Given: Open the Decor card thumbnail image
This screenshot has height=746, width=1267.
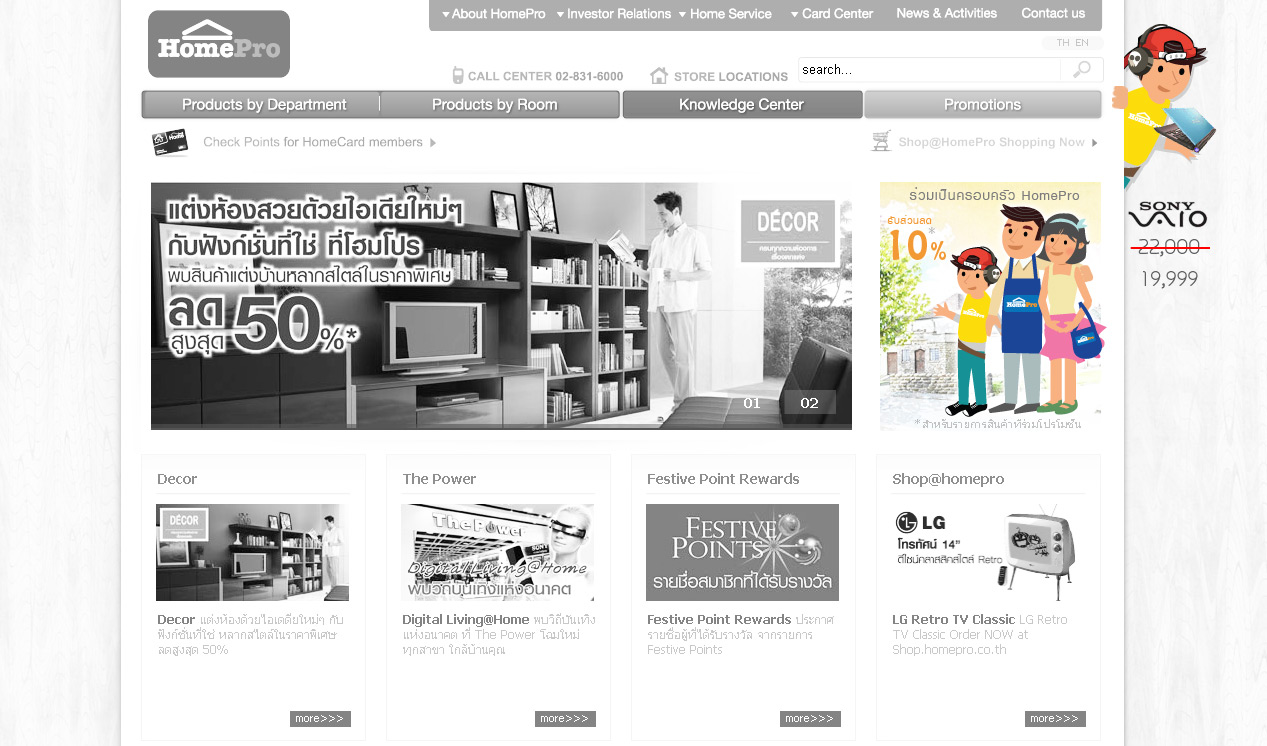Looking at the screenshot, I should (252, 552).
